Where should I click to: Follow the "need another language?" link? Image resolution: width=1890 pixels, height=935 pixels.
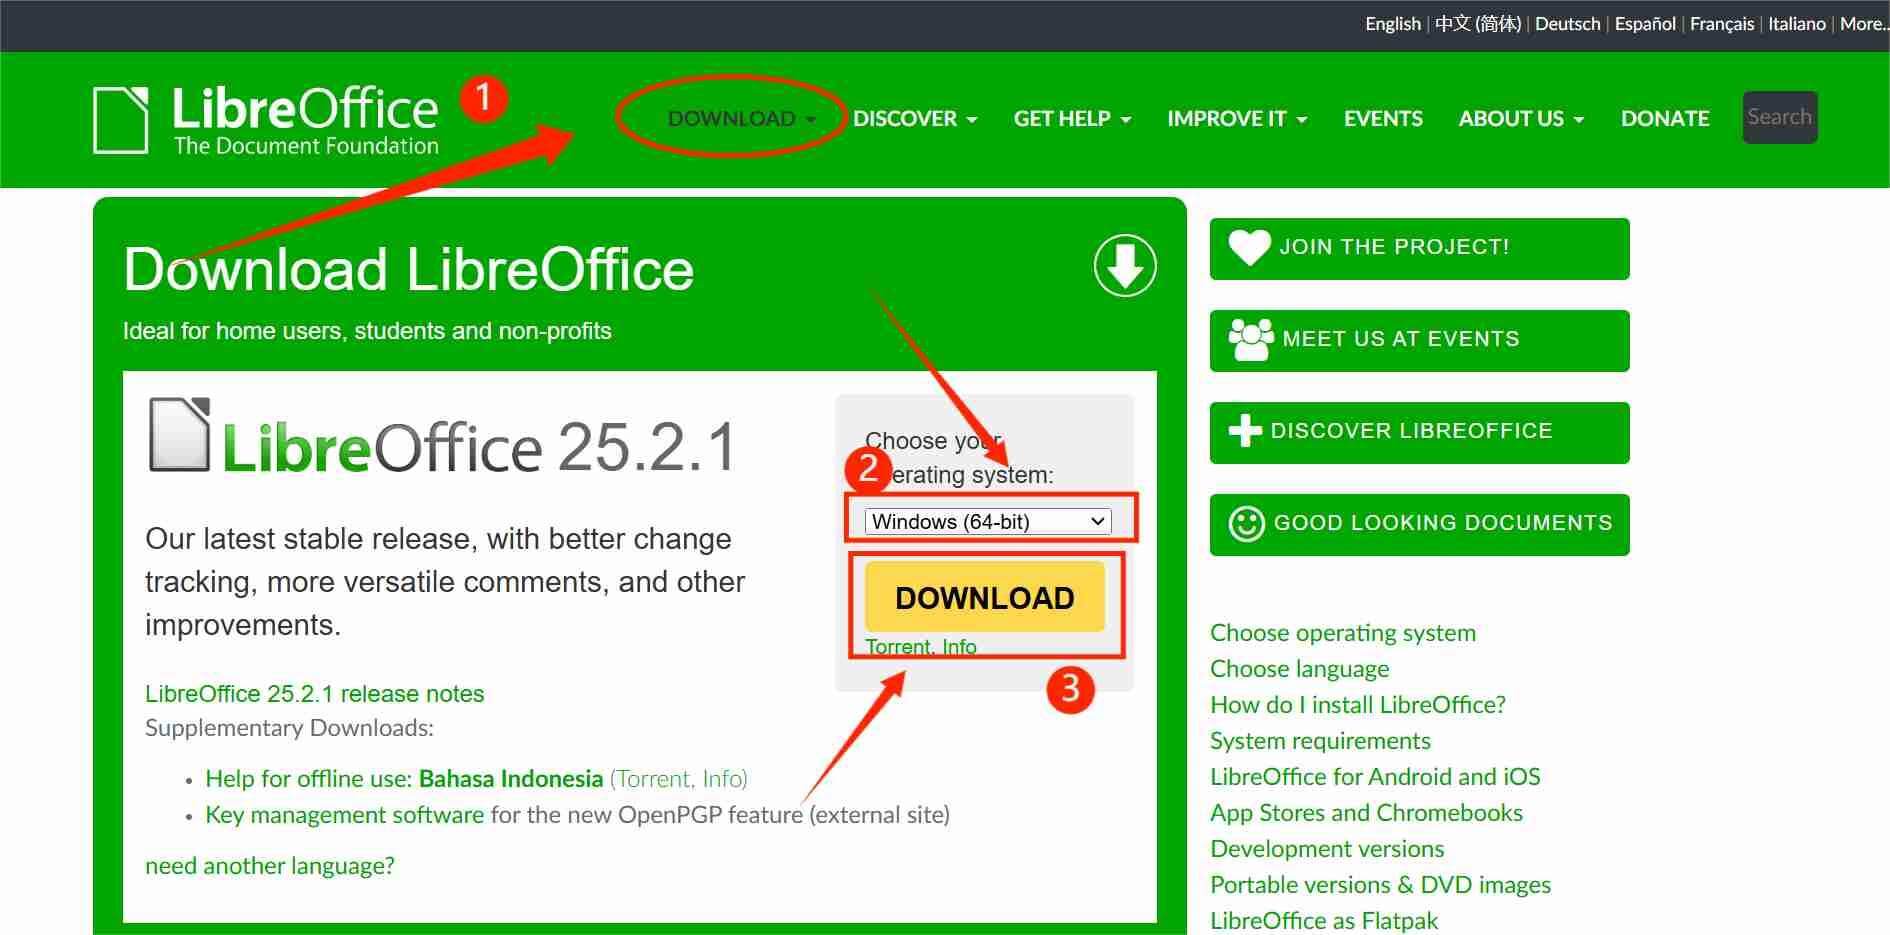point(270,865)
